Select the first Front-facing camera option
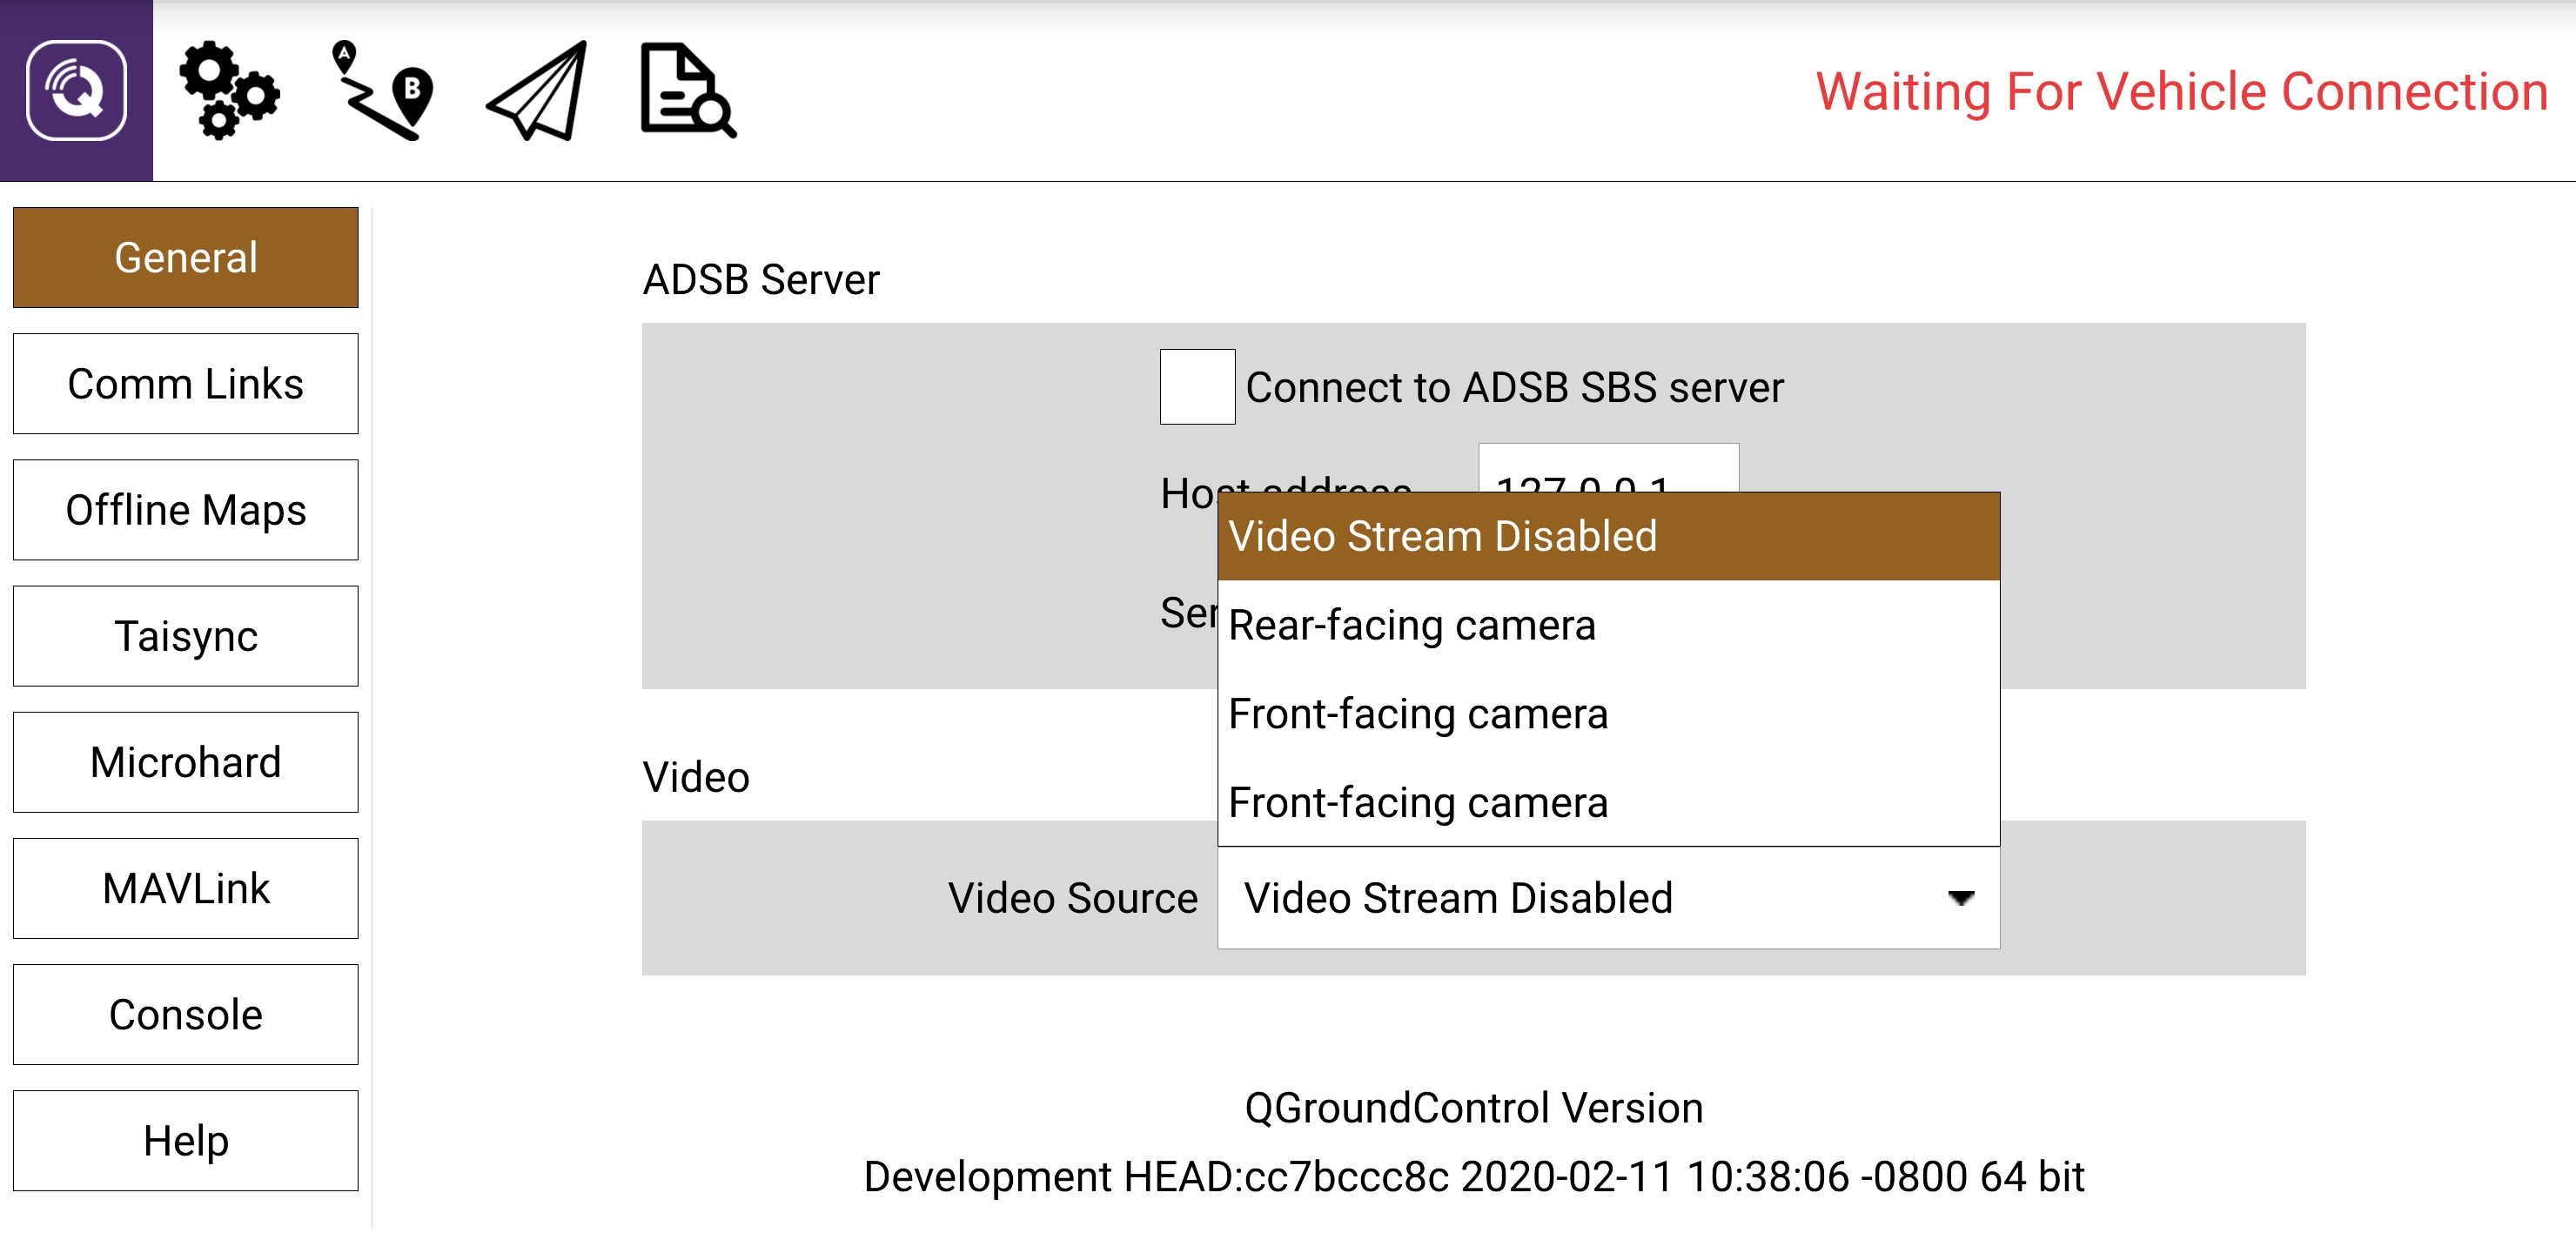This screenshot has width=2576, height=1253. tap(1419, 713)
